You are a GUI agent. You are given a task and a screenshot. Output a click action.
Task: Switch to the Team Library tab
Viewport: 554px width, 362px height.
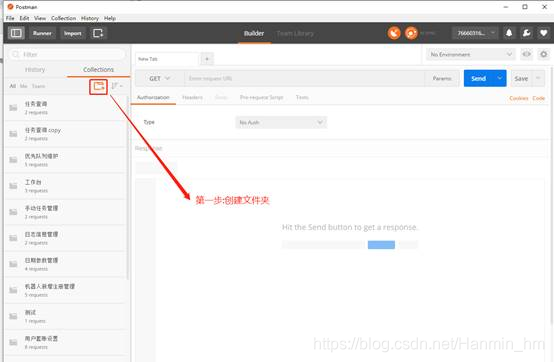pos(295,33)
